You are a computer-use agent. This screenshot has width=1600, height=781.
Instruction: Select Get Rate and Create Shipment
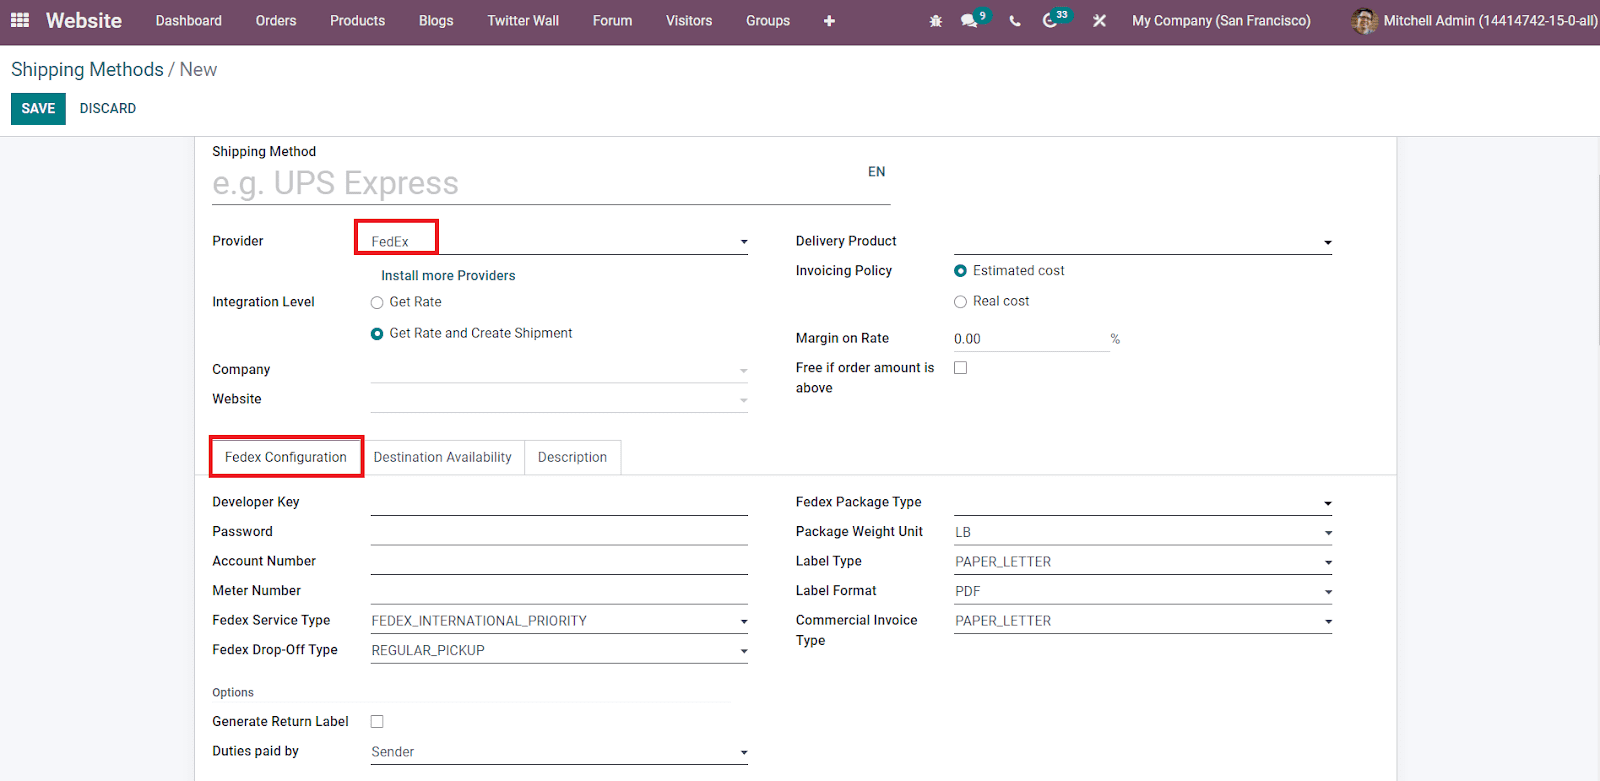point(377,334)
